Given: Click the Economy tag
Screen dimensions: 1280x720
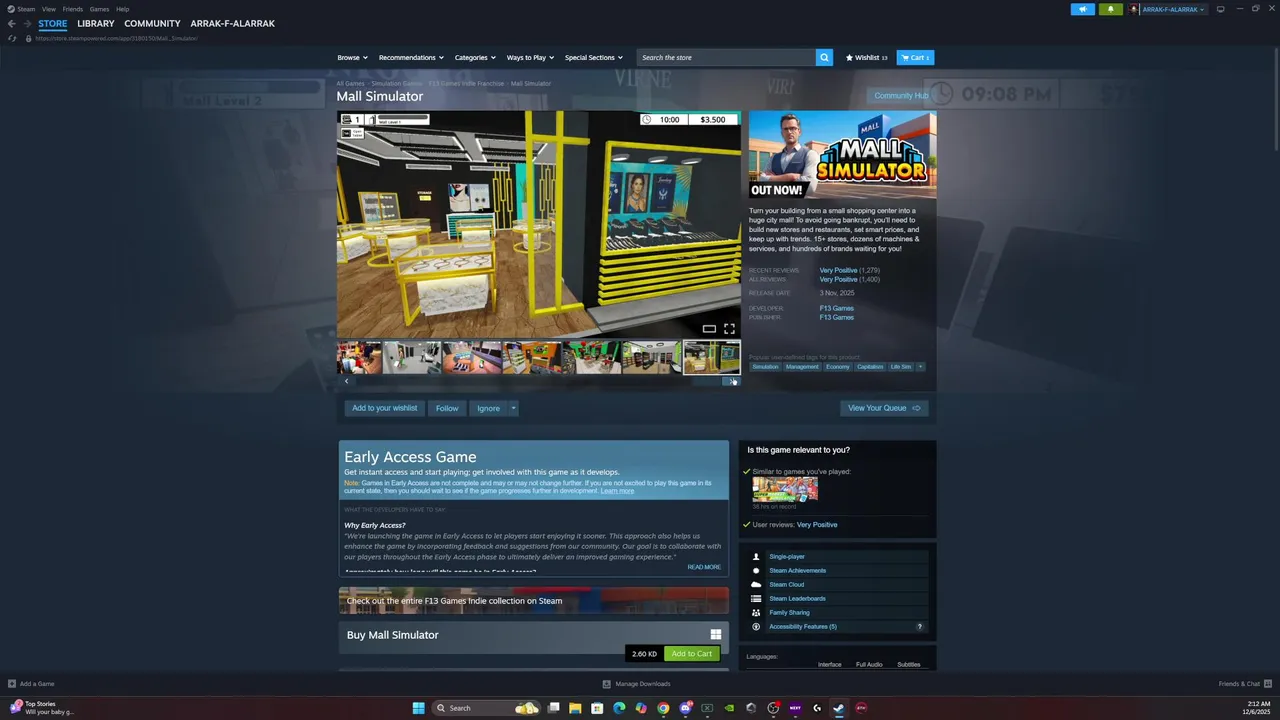Looking at the screenshot, I should (x=838, y=367).
